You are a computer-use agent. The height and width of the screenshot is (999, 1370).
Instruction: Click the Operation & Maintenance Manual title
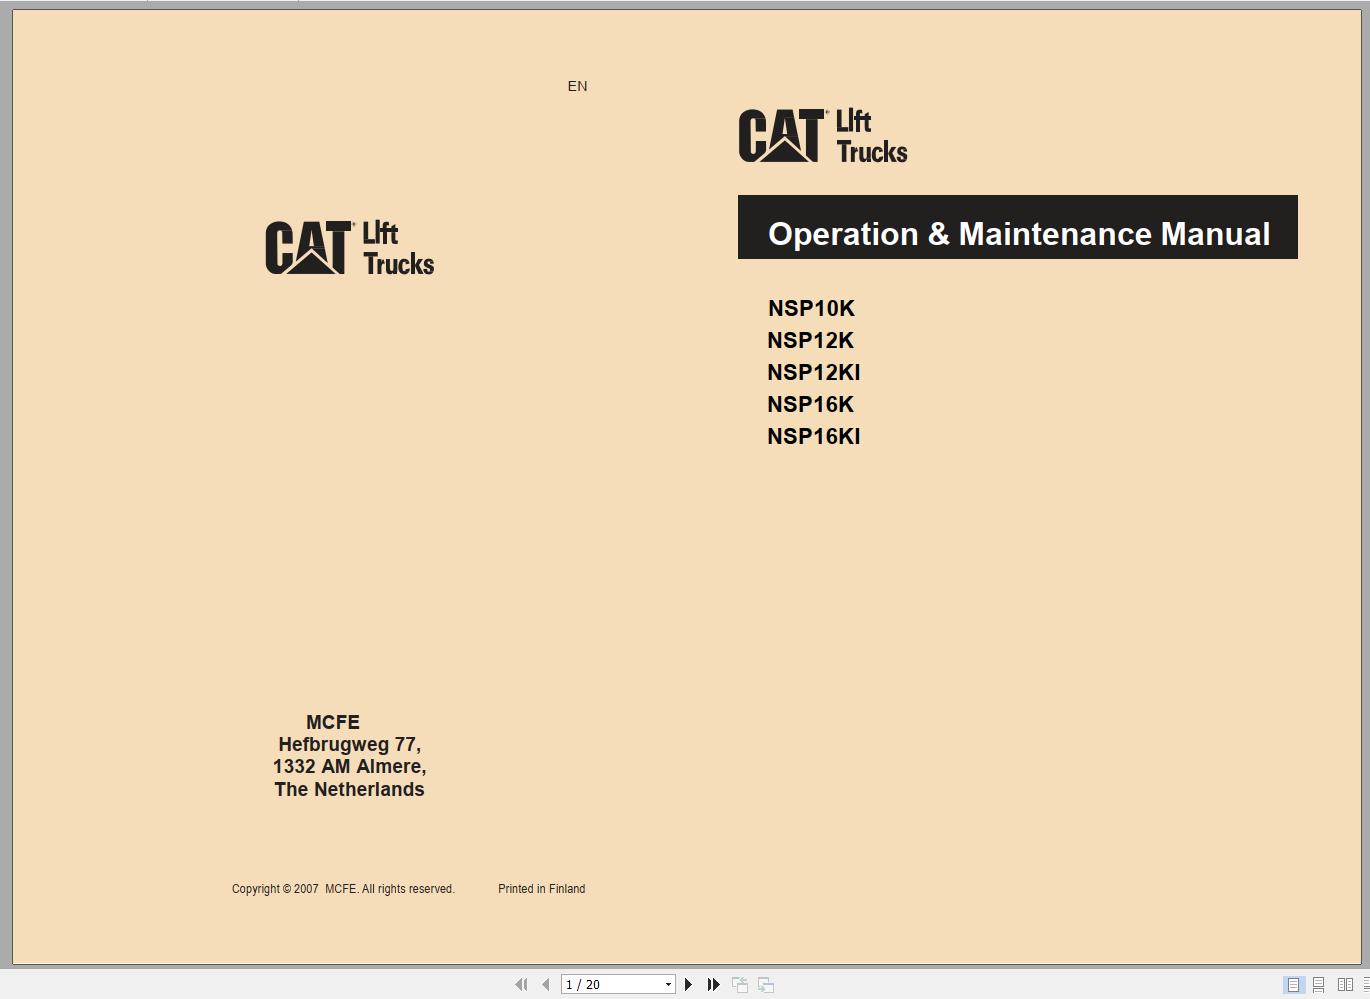click(1018, 234)
